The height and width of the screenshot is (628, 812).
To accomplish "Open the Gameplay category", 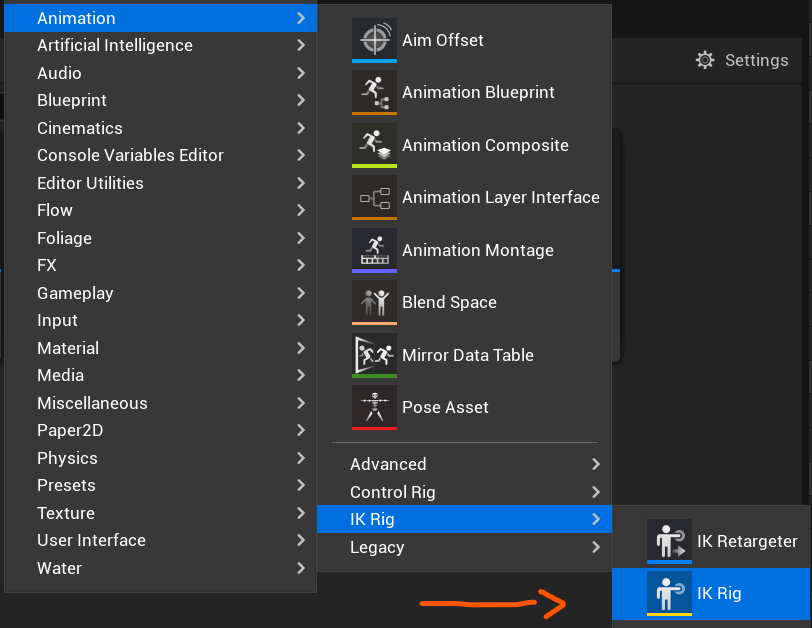I will click(x=160, y=293).
